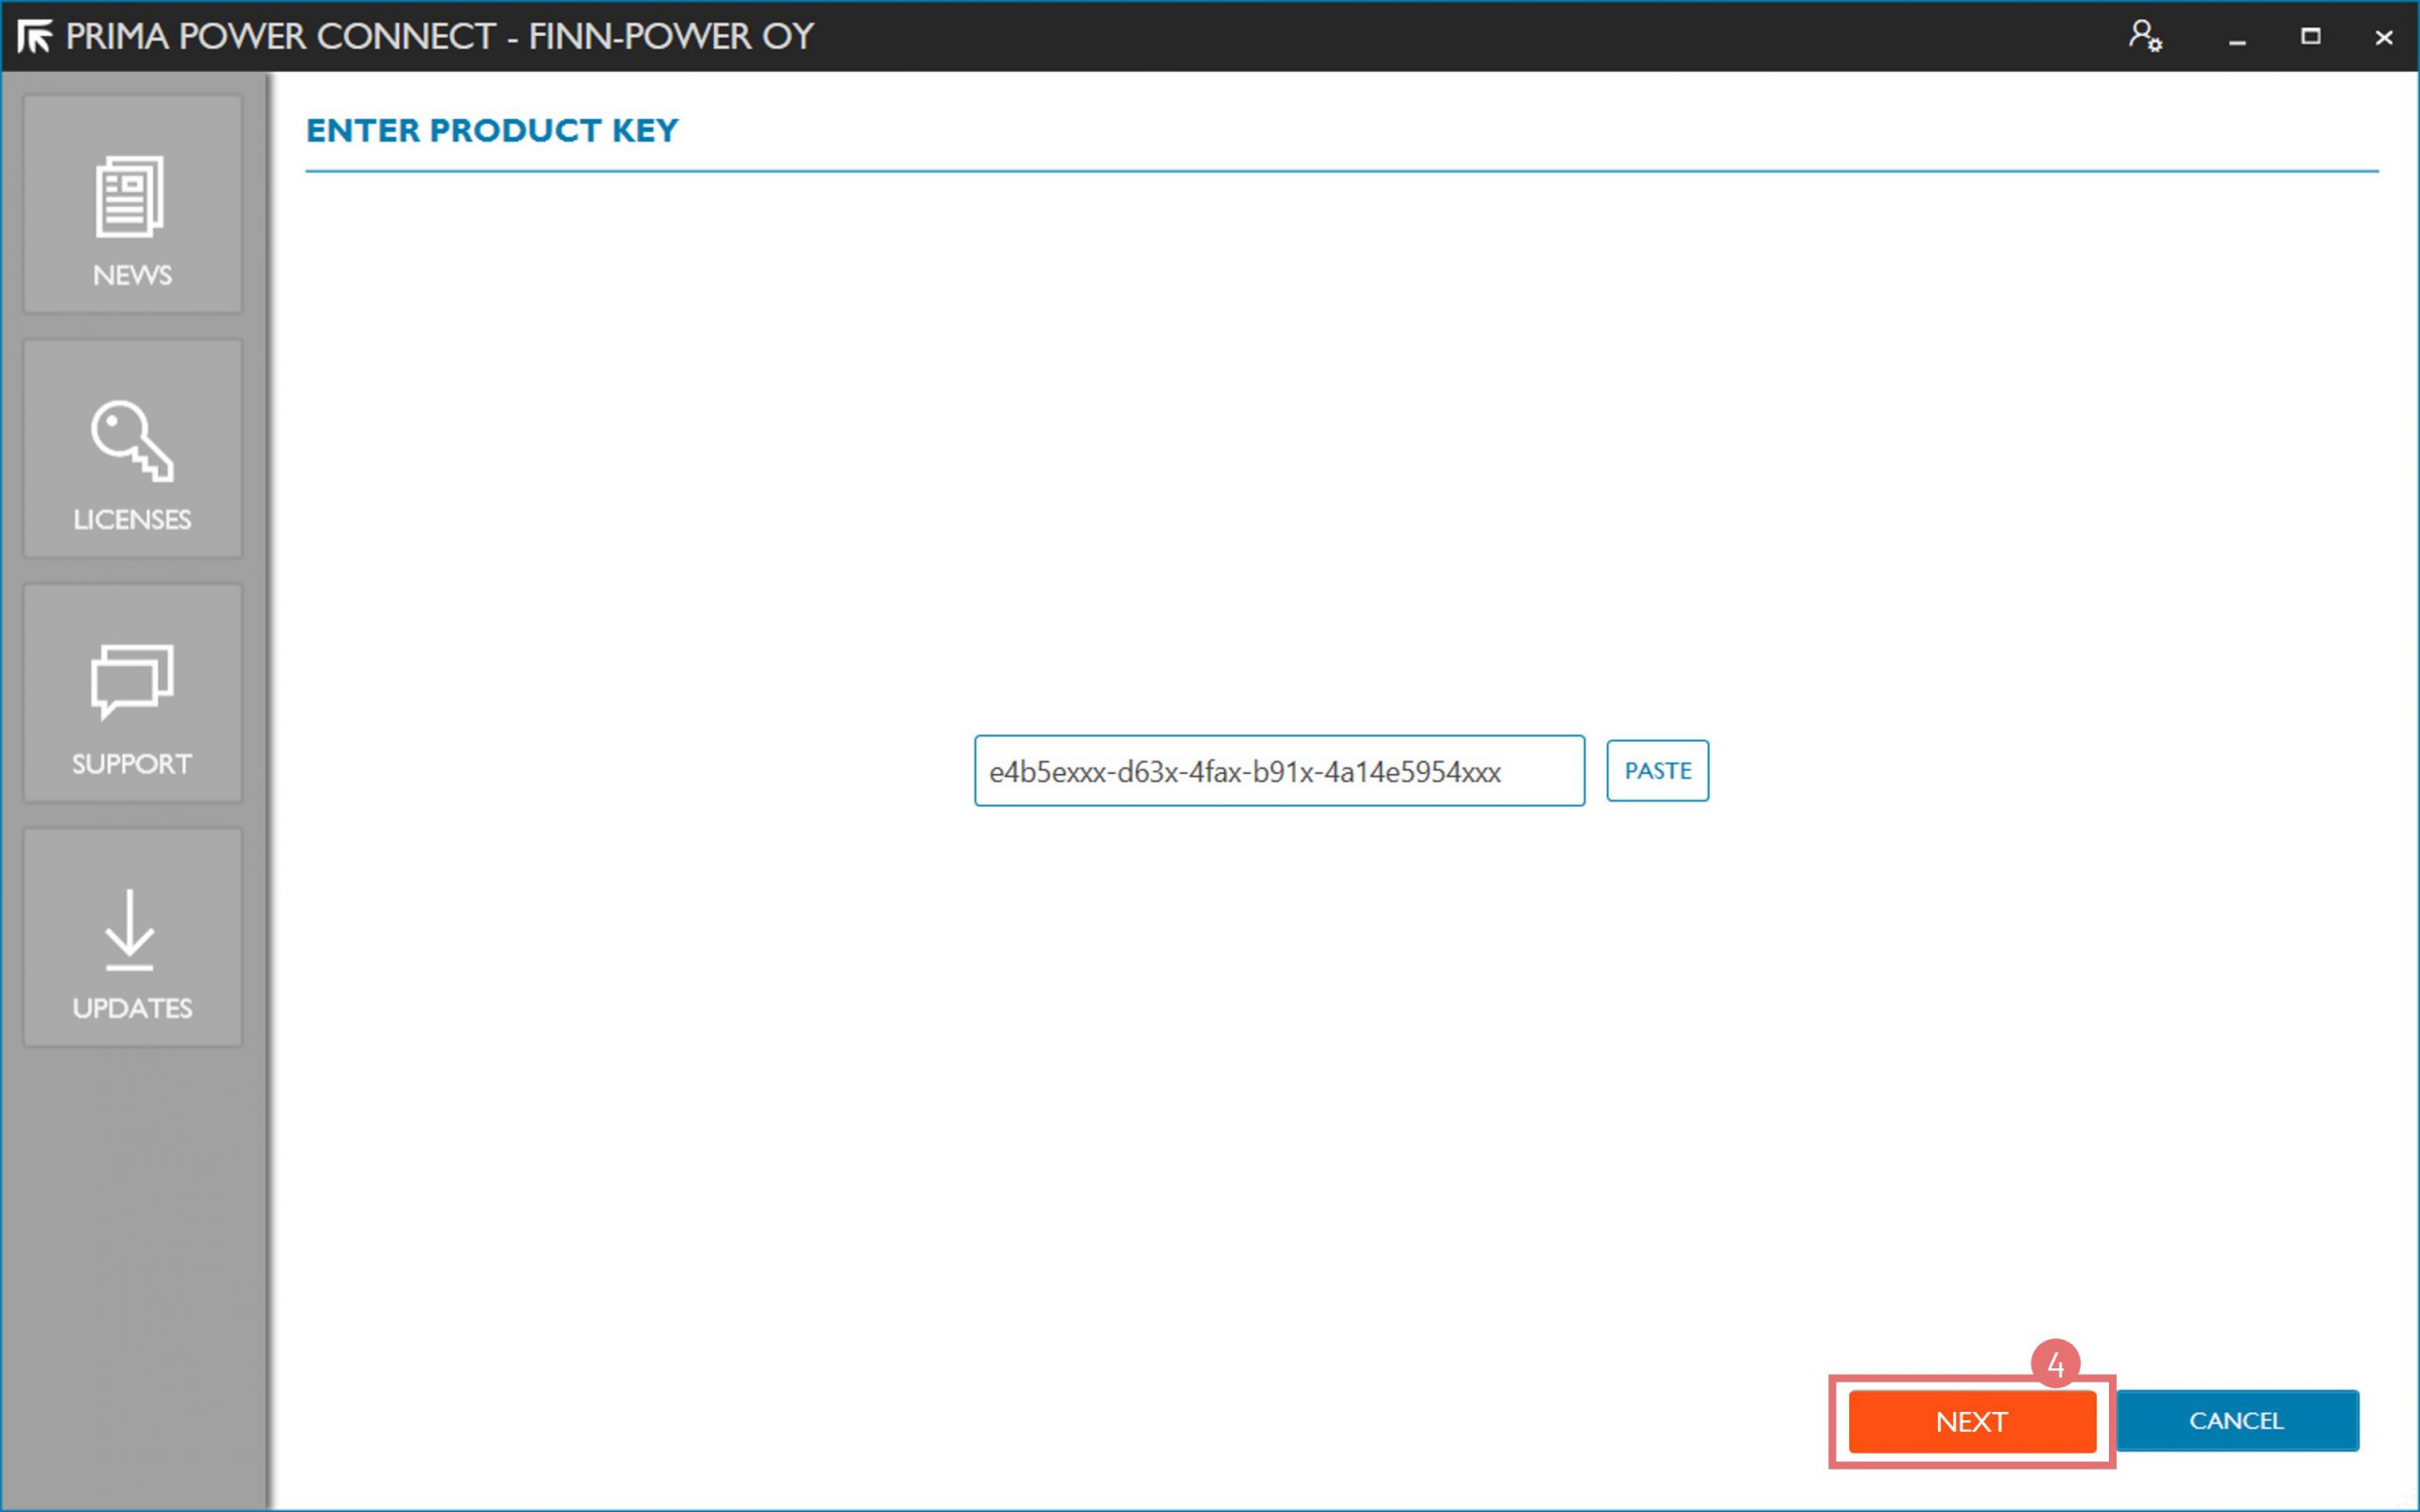Click the red step 4 badge
Viewport: 2420px width, 1512px height.
click(2055, 1364)
